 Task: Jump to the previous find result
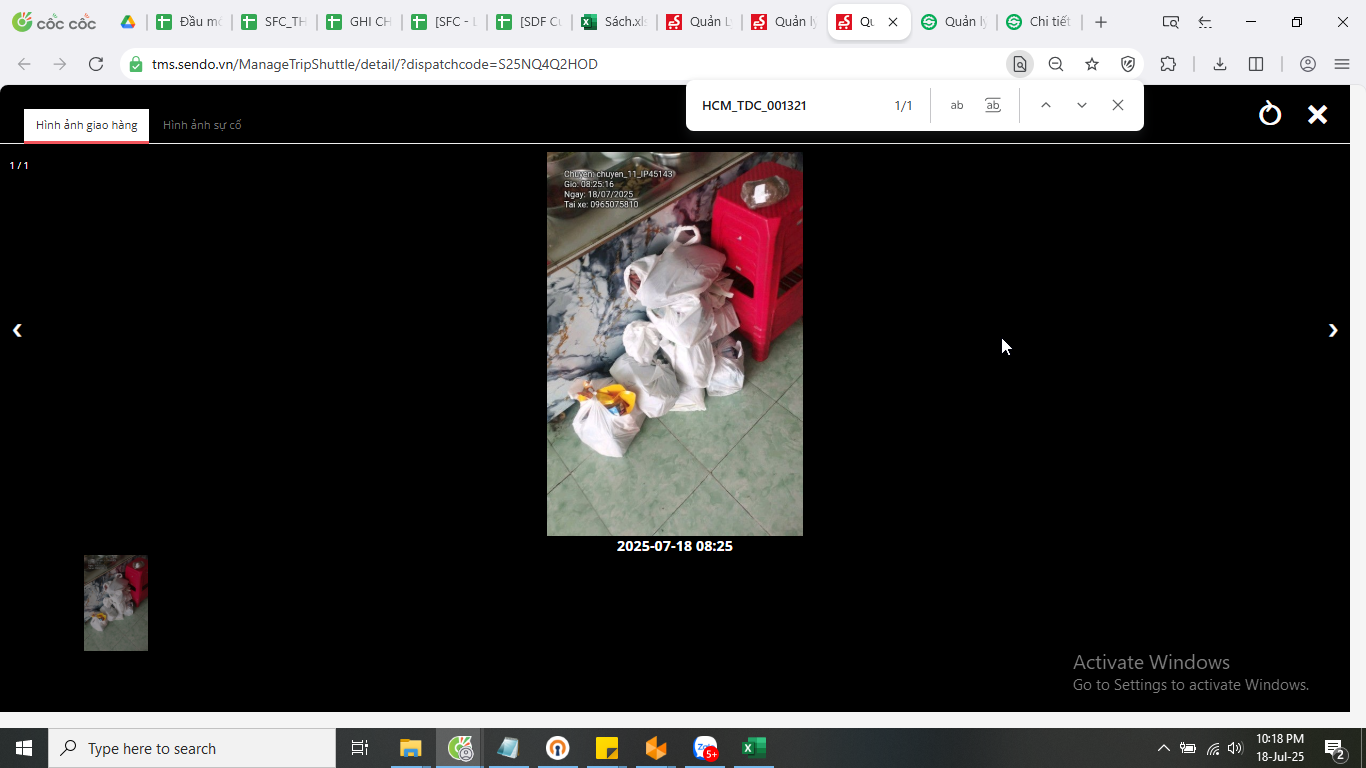[1045, 105]
